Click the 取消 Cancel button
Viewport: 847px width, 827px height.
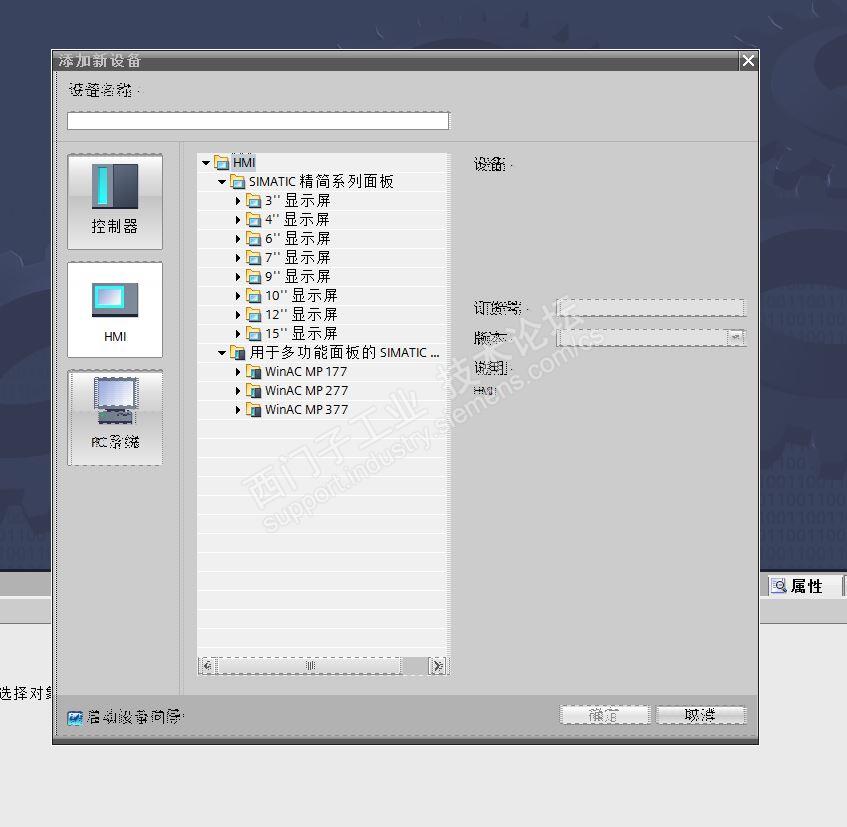coord(701,715)
